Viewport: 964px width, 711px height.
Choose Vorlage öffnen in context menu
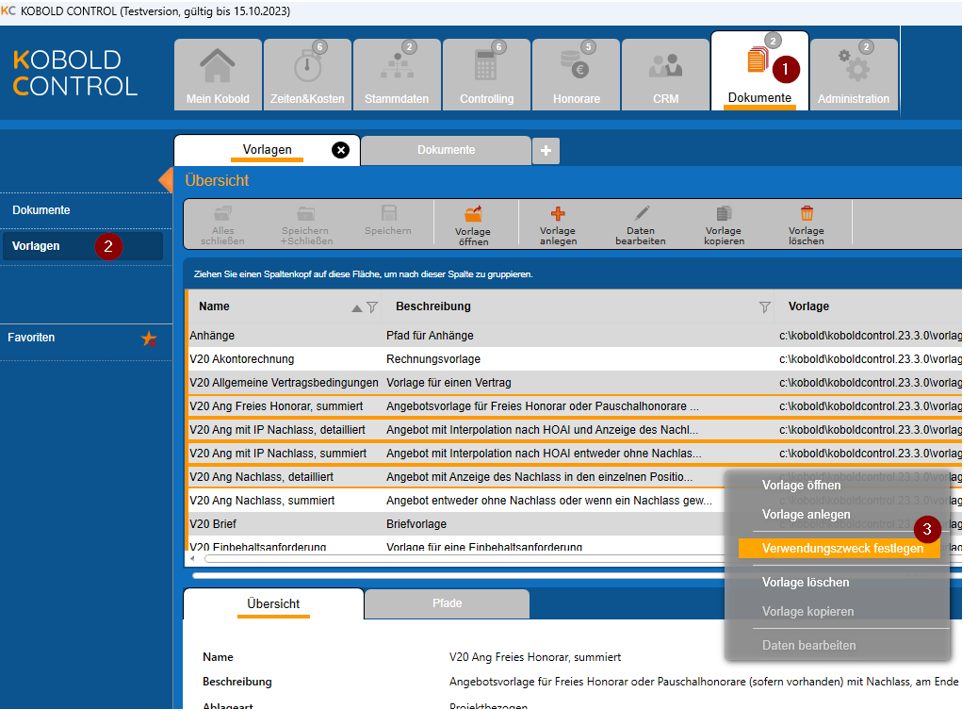point(801,485)
